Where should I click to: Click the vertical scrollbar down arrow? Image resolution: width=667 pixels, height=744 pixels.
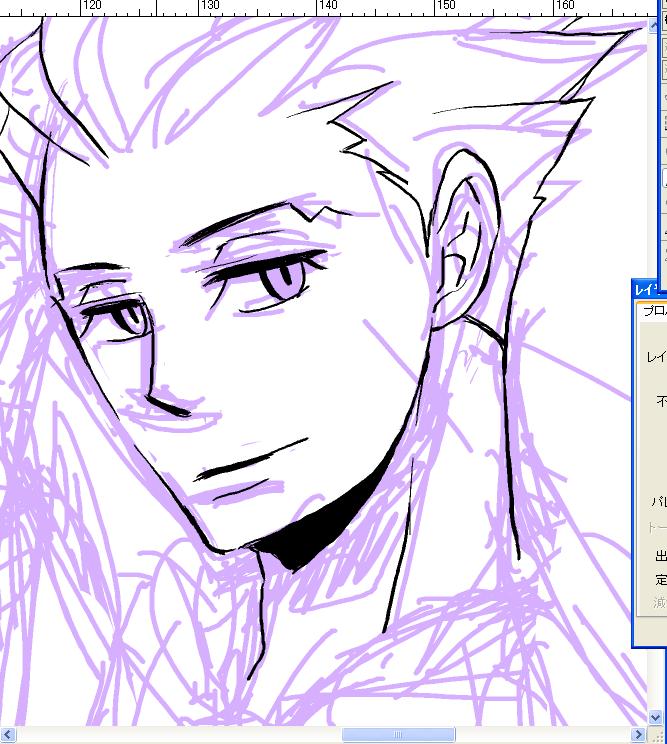(654, 718)
